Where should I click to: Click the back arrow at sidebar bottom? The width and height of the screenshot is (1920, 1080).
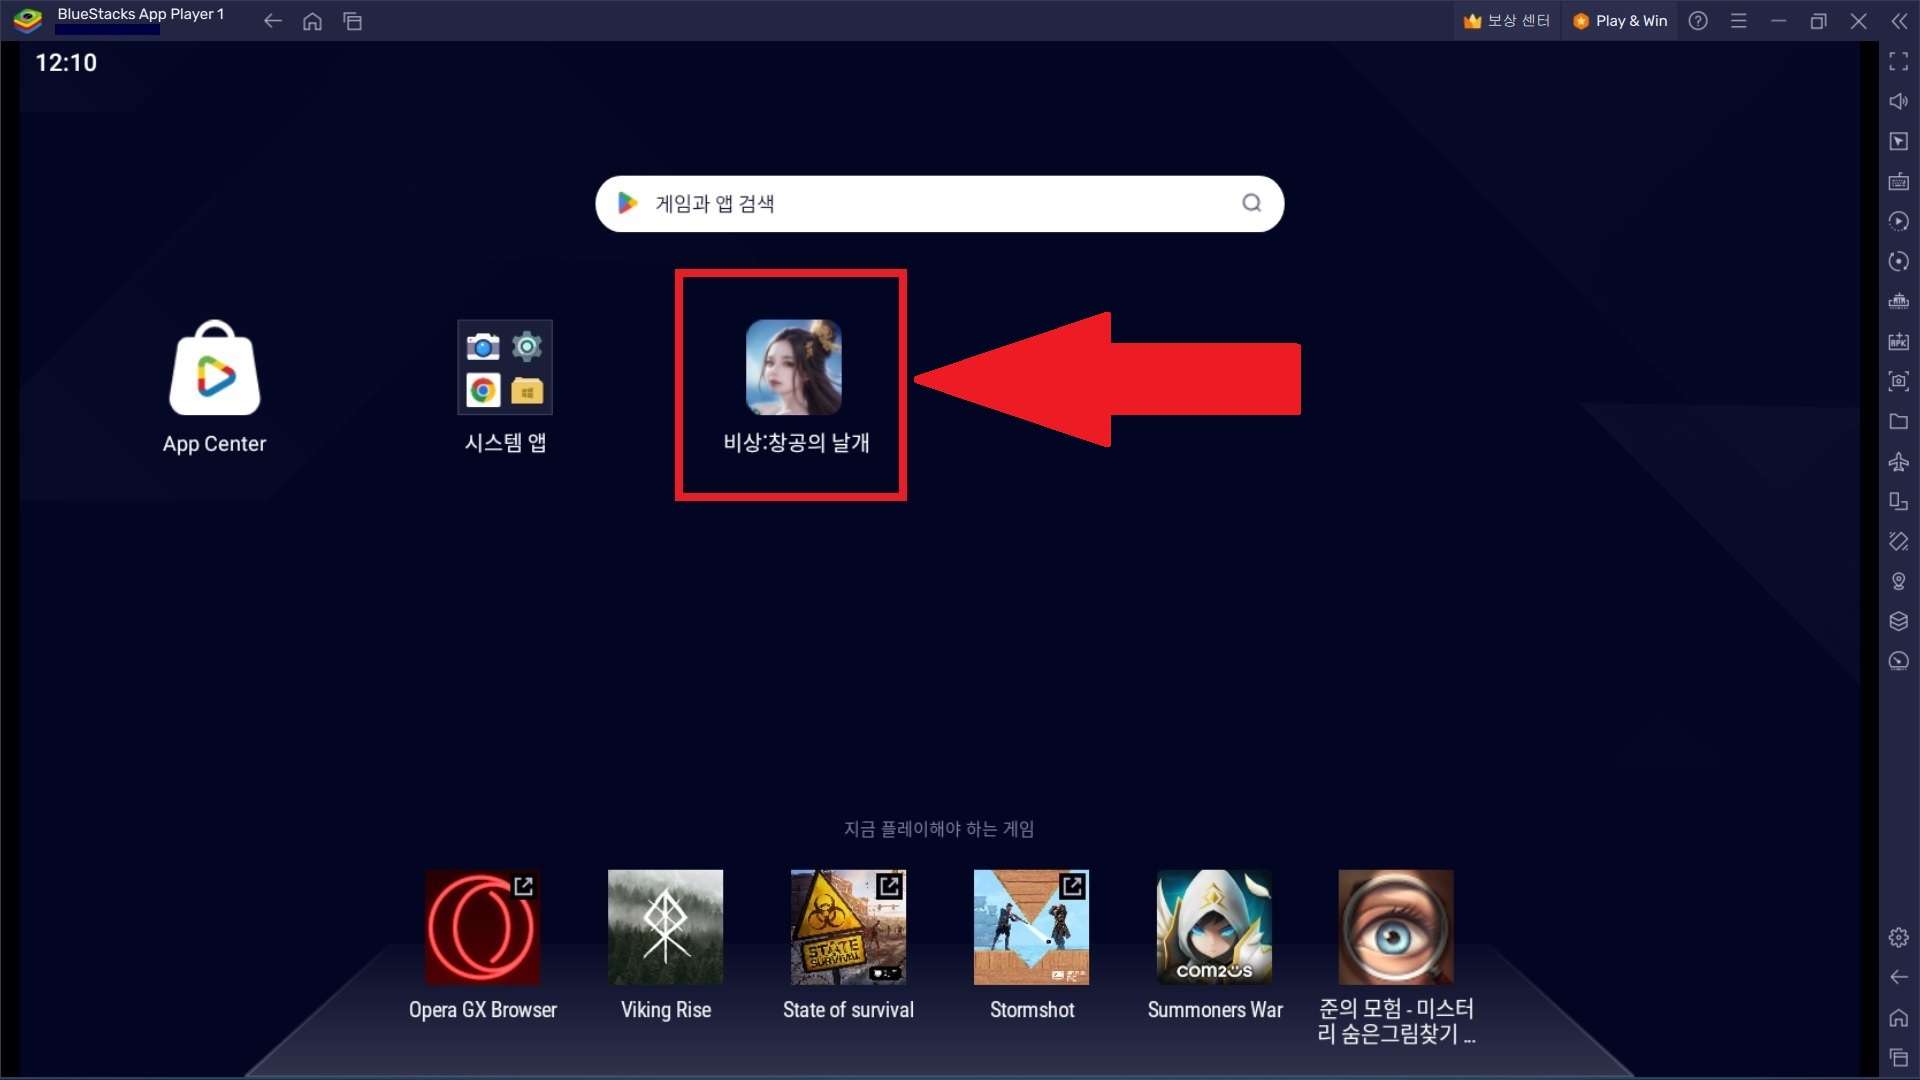1899,977
